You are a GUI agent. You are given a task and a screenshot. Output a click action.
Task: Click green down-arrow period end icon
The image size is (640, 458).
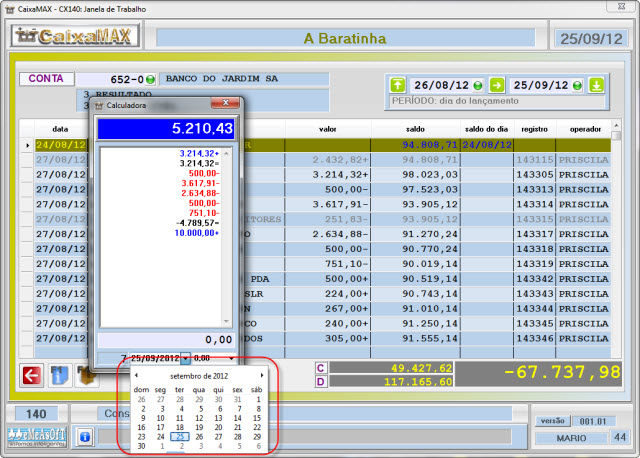596,85
